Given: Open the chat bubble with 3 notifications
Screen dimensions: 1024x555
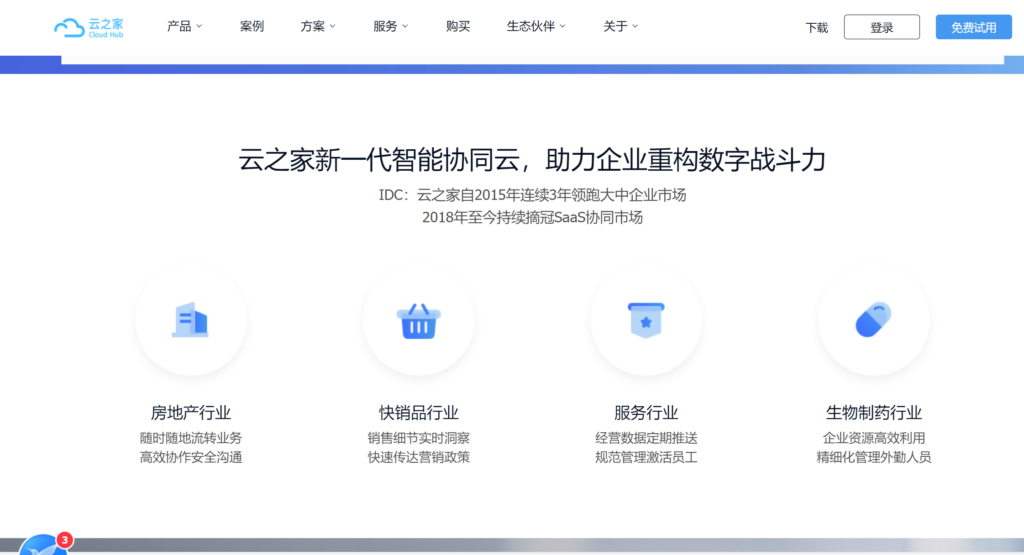Looking at the screenshot, I should pos(44,545).
